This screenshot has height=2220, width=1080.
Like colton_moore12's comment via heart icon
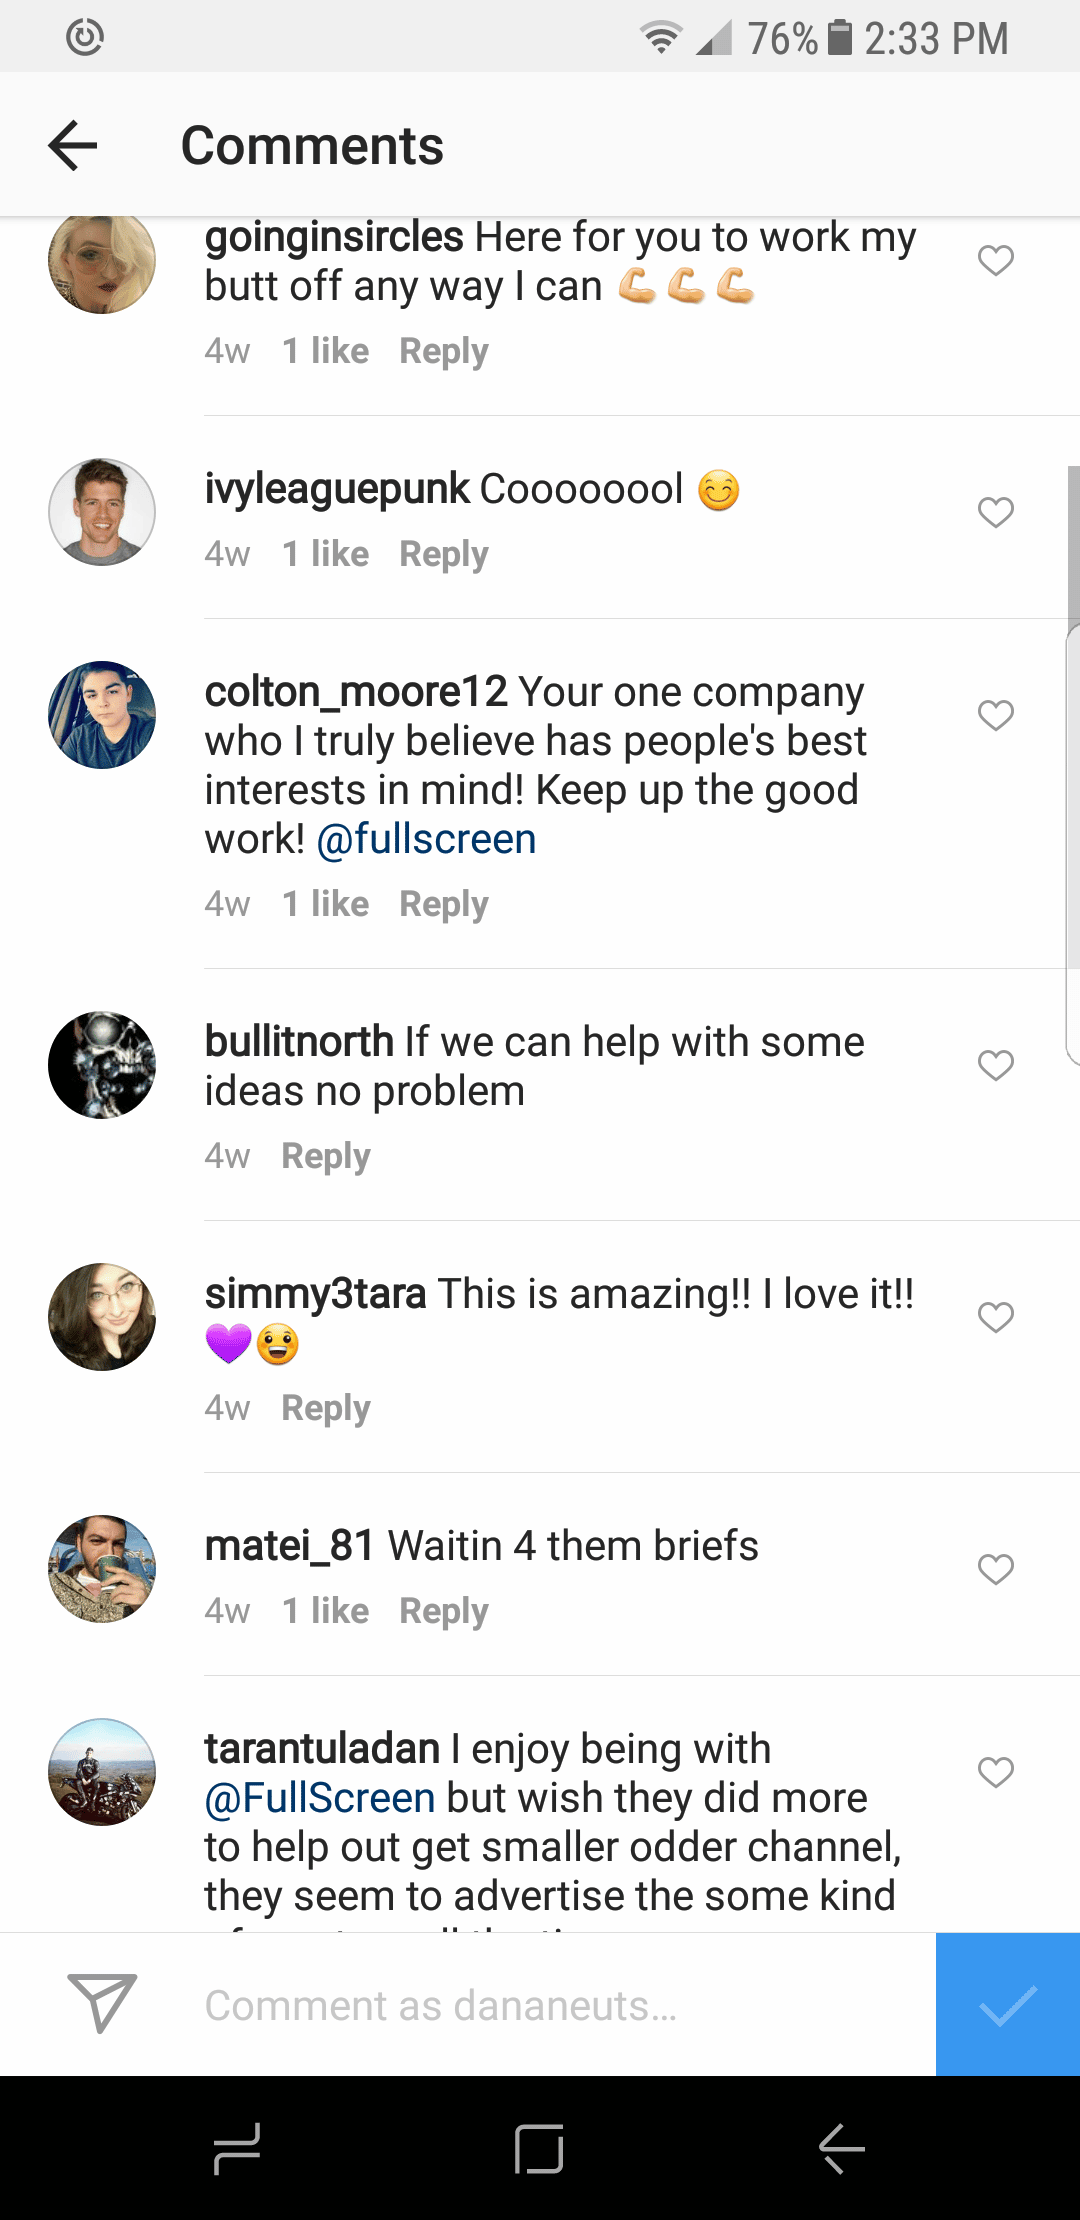[x=996, y=716]
